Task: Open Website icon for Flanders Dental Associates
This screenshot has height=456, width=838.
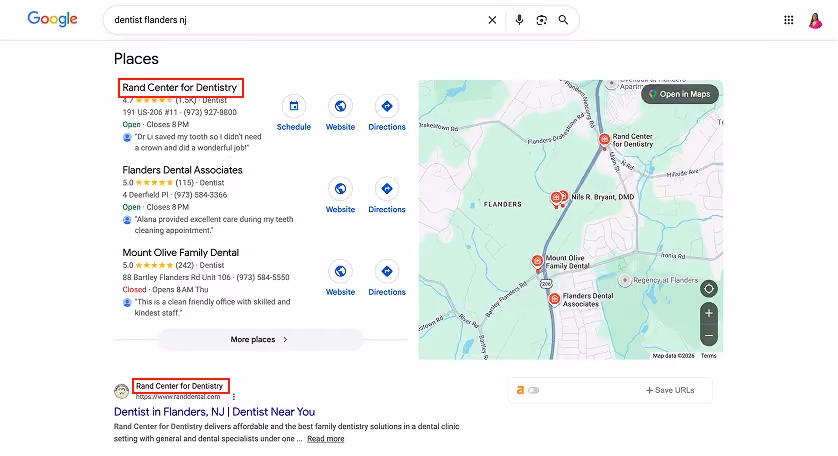Action: [340, 189]
